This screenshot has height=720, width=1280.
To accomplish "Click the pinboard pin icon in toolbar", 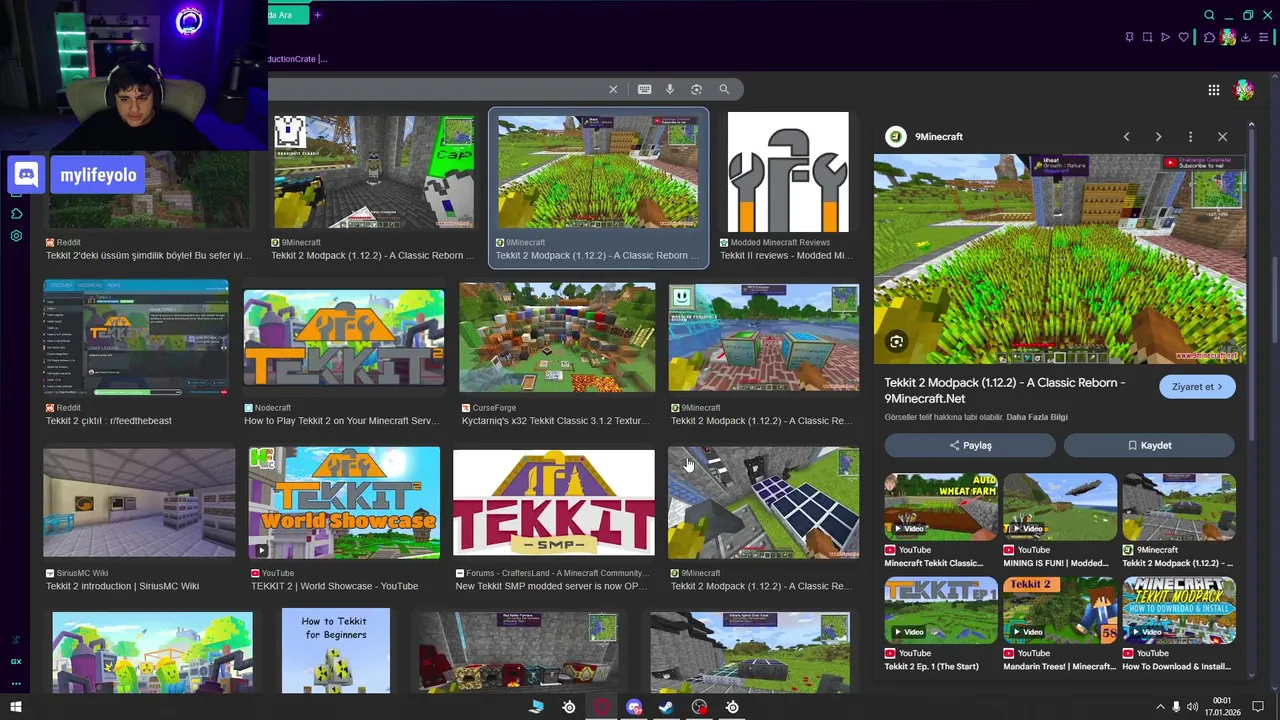I will click(1129, 37).
